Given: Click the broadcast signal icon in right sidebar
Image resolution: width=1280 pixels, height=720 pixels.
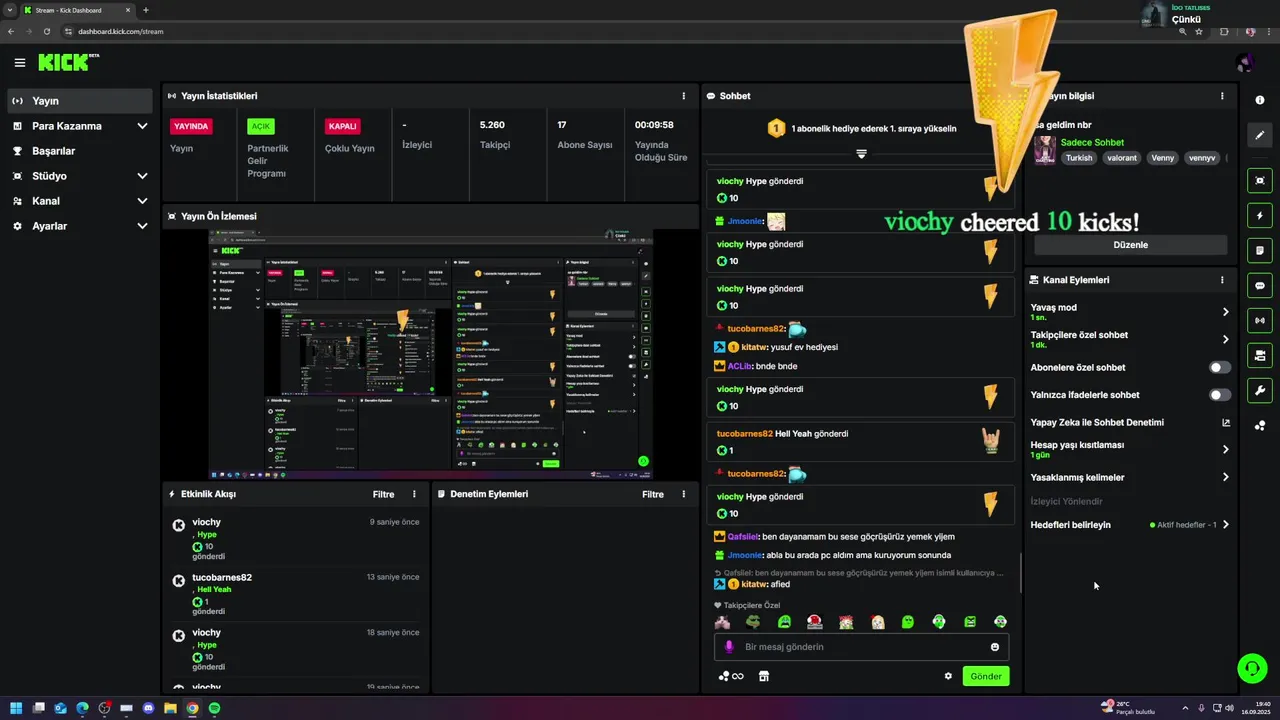Looking at the screenshot, I should tap(1259, 320).
